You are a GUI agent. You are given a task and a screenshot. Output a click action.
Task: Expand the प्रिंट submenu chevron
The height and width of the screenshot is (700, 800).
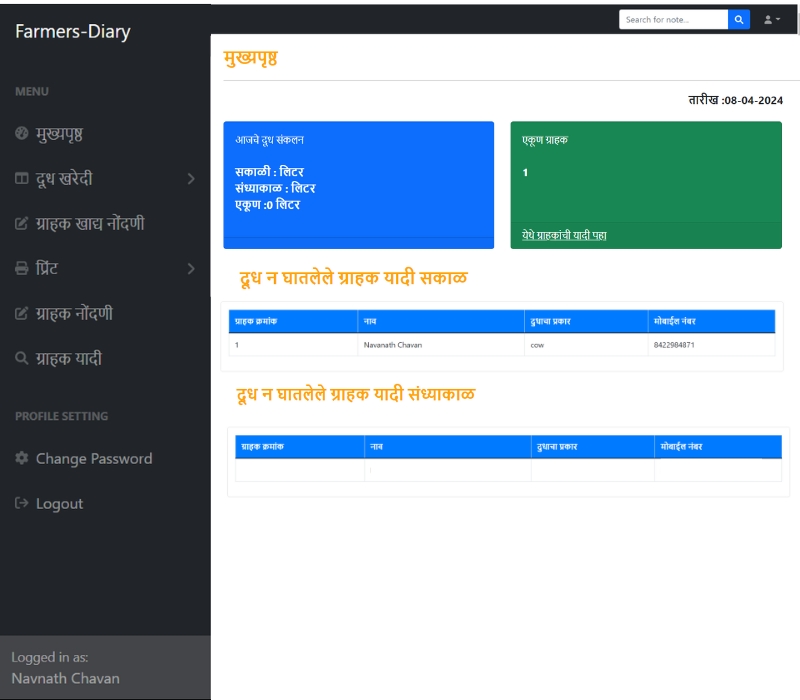tap(191, 269)
